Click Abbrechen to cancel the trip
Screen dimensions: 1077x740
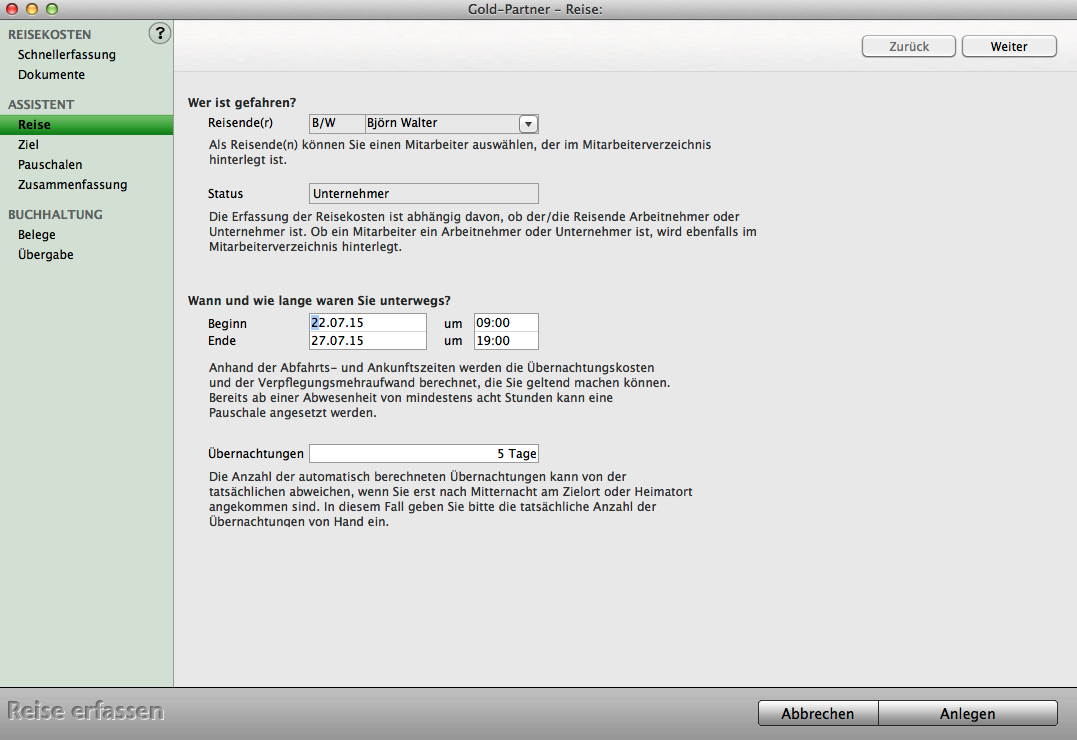coord(817,713)
